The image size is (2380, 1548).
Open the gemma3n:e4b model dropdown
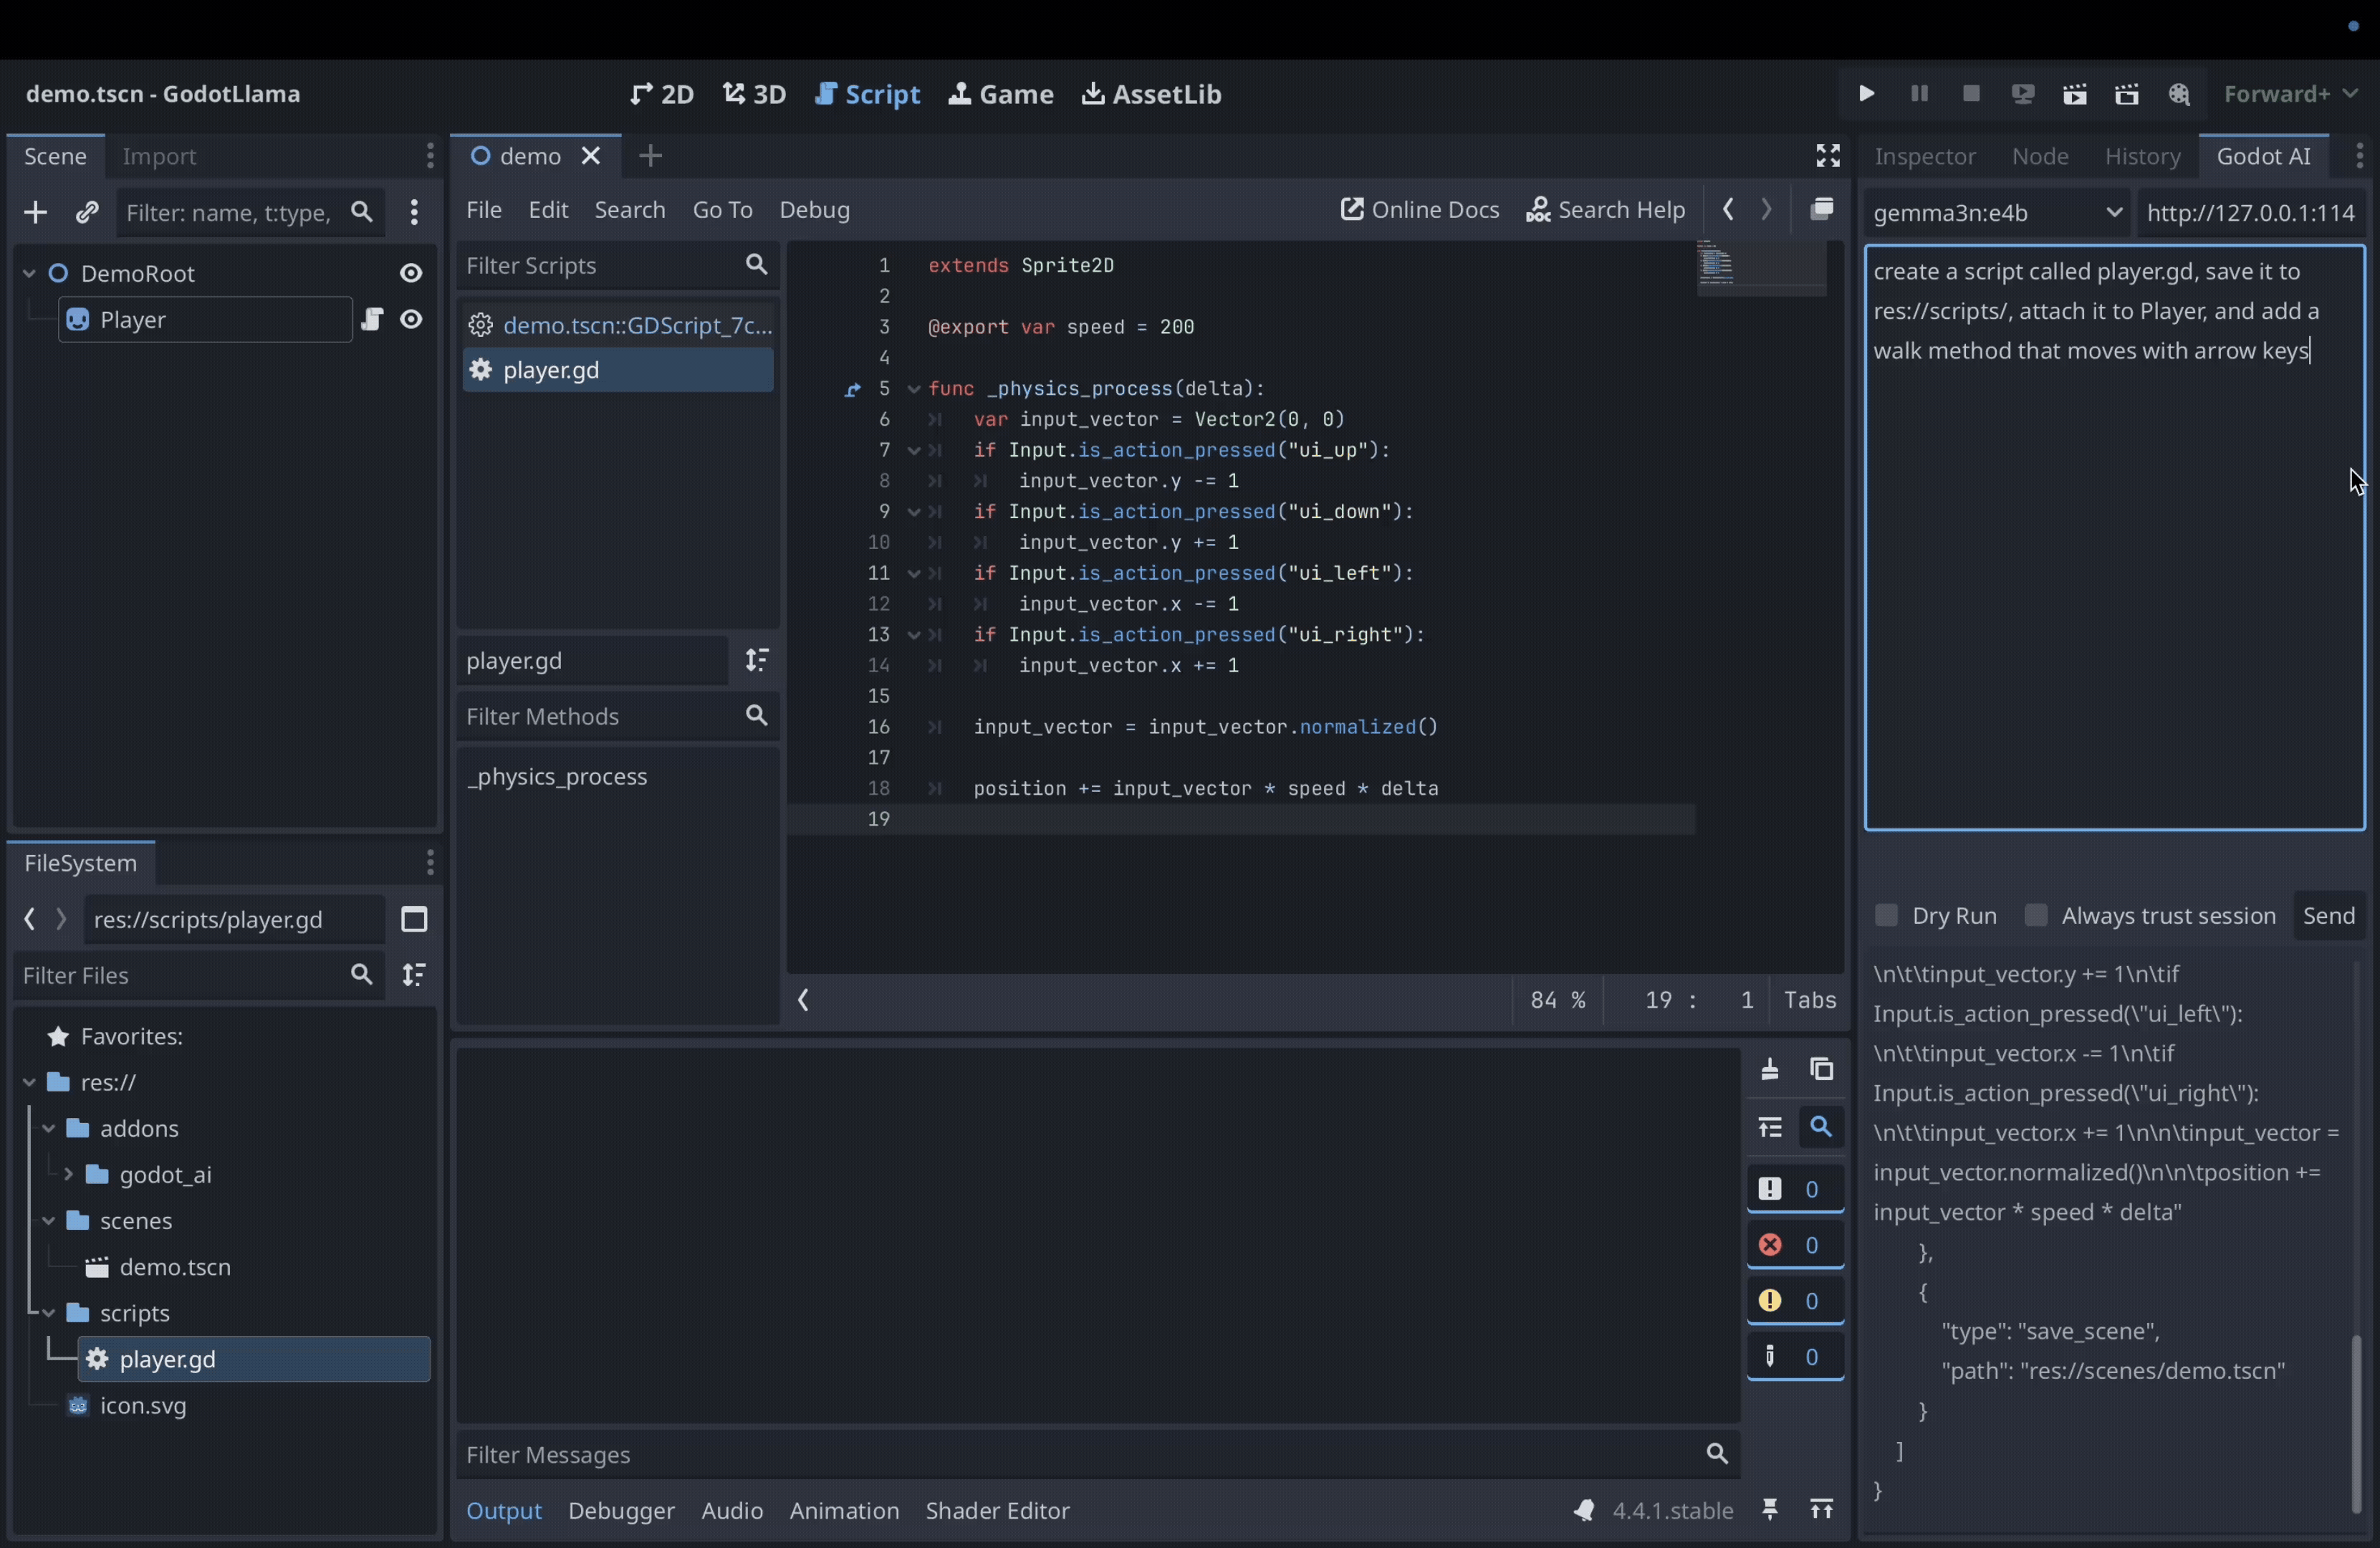click(1997, 213)
